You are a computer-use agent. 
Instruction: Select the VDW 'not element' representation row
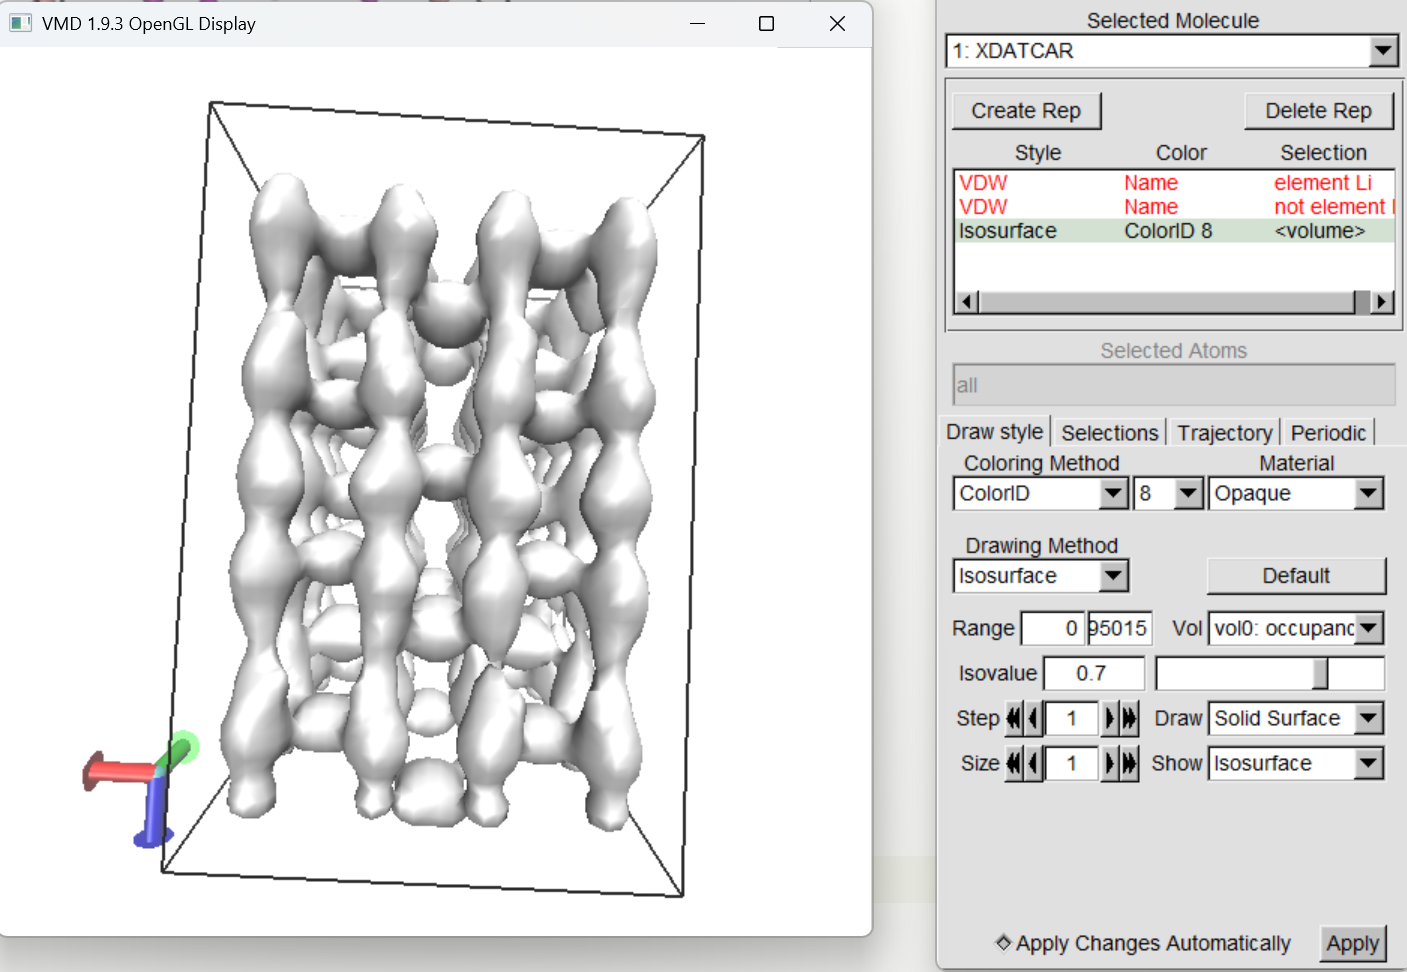(1175, 207)
